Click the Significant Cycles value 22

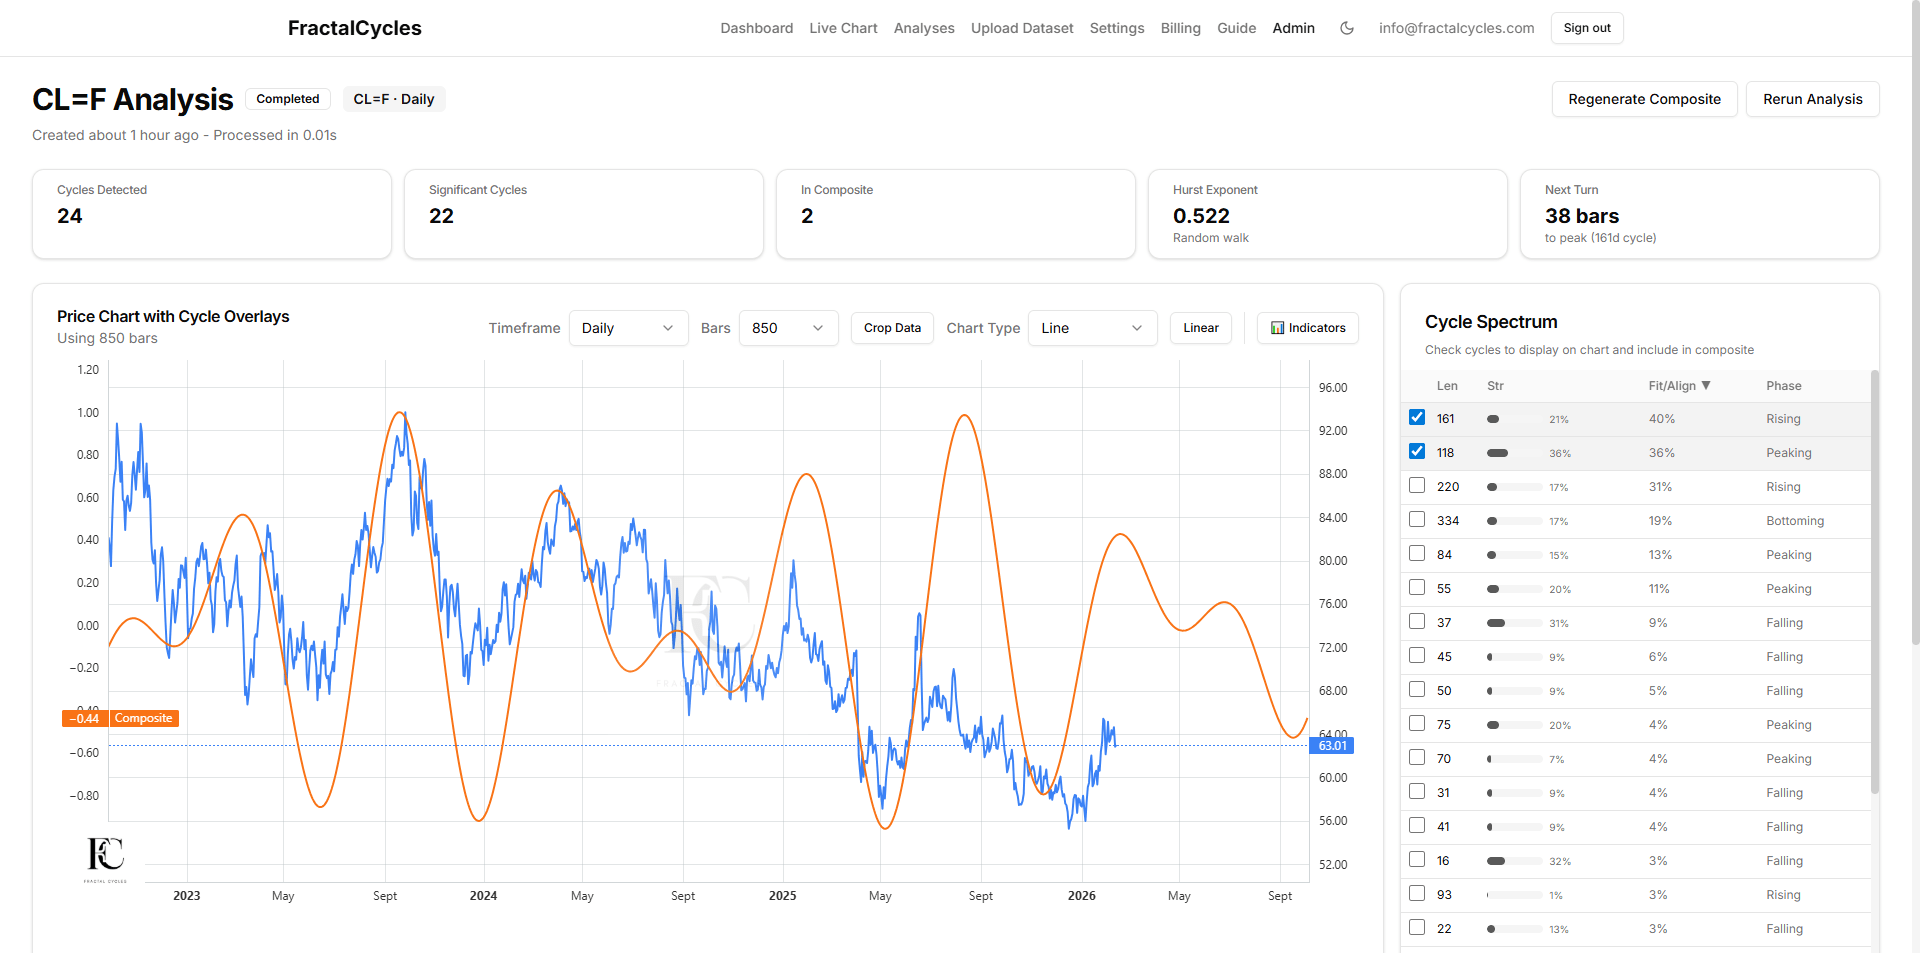pos(441,216)
